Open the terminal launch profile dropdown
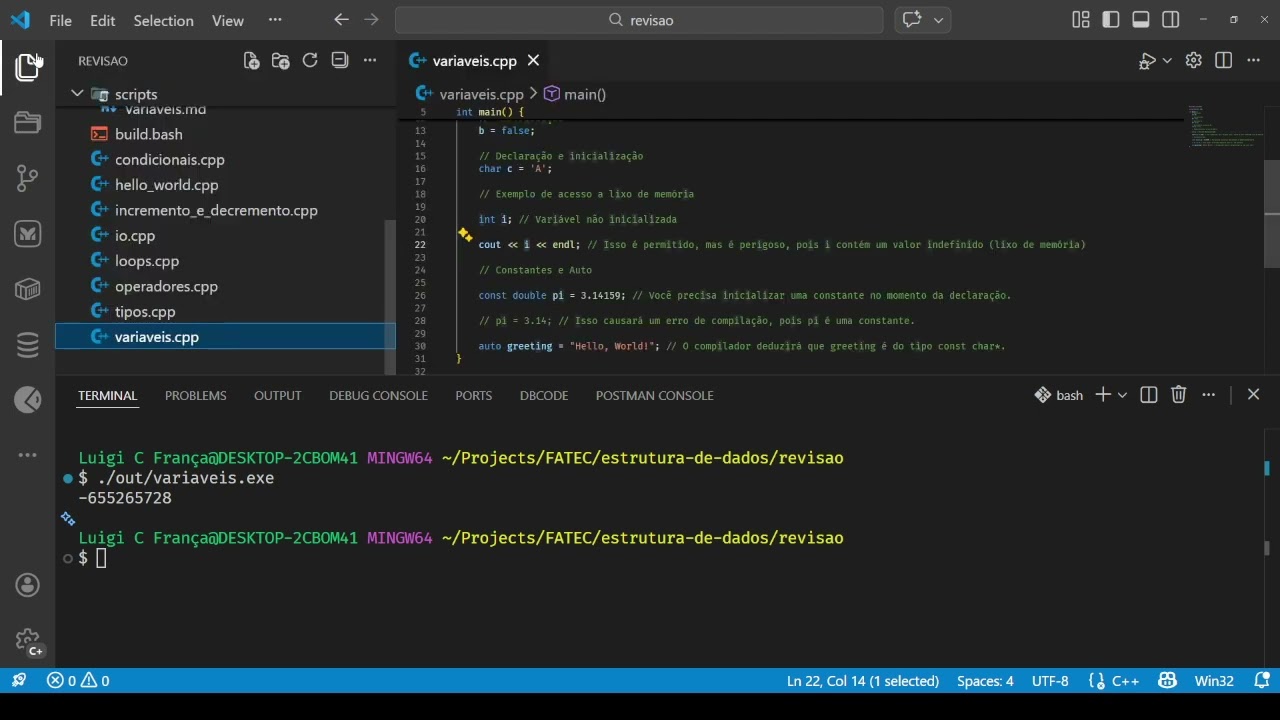The width and height of the screenshot is (1280, 720). coord(1122,395)
